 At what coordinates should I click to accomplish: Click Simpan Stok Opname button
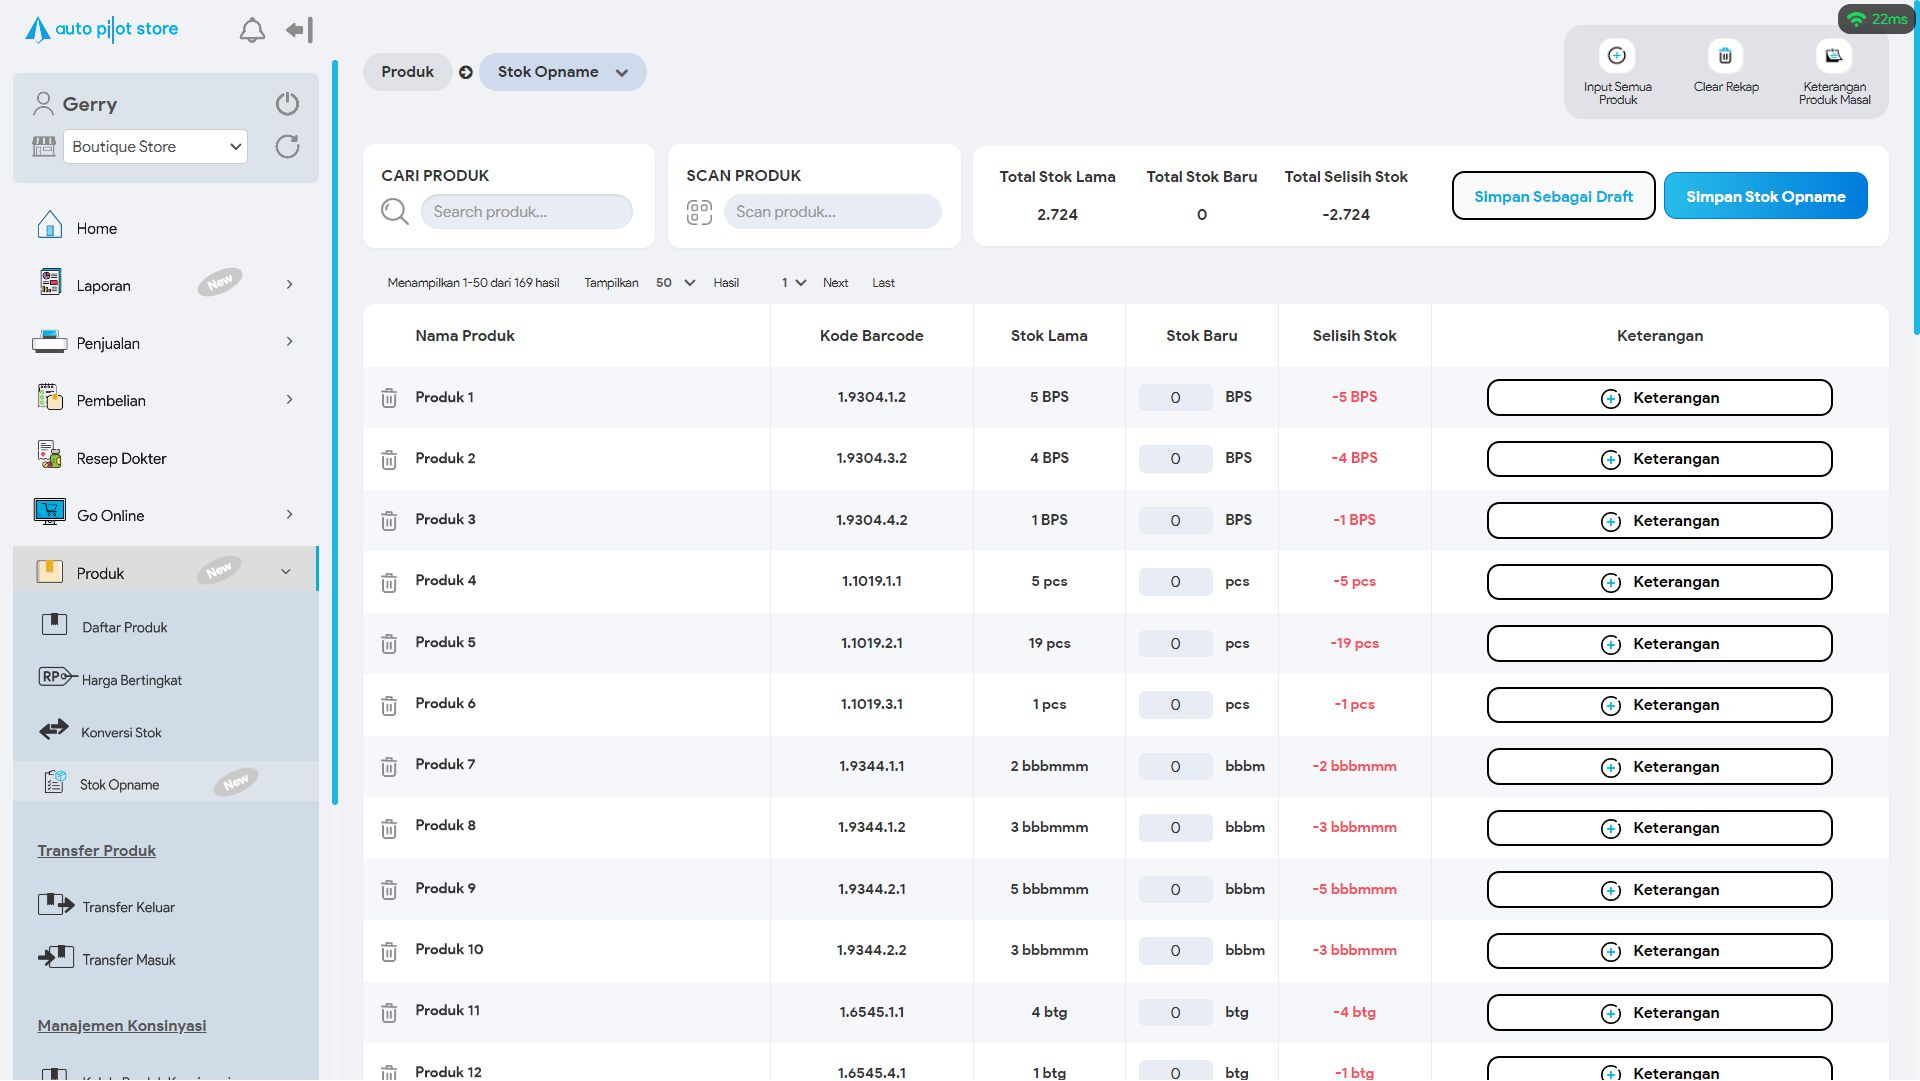tap(1765, 196)
